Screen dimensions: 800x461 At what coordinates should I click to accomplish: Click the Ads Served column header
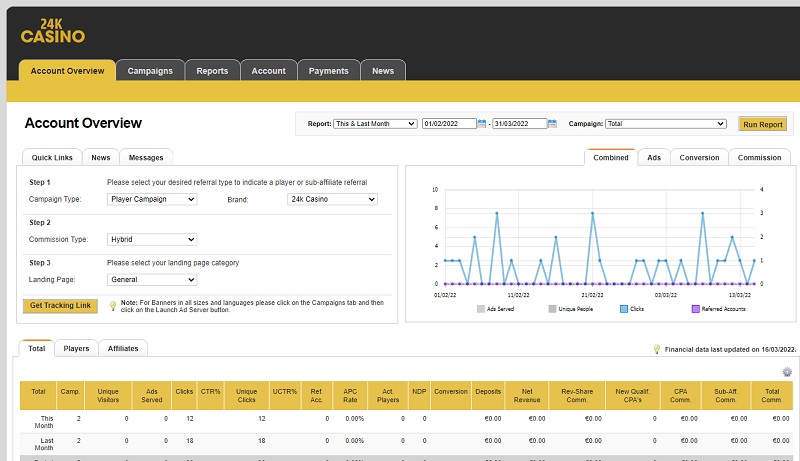(x=152, y=396)
